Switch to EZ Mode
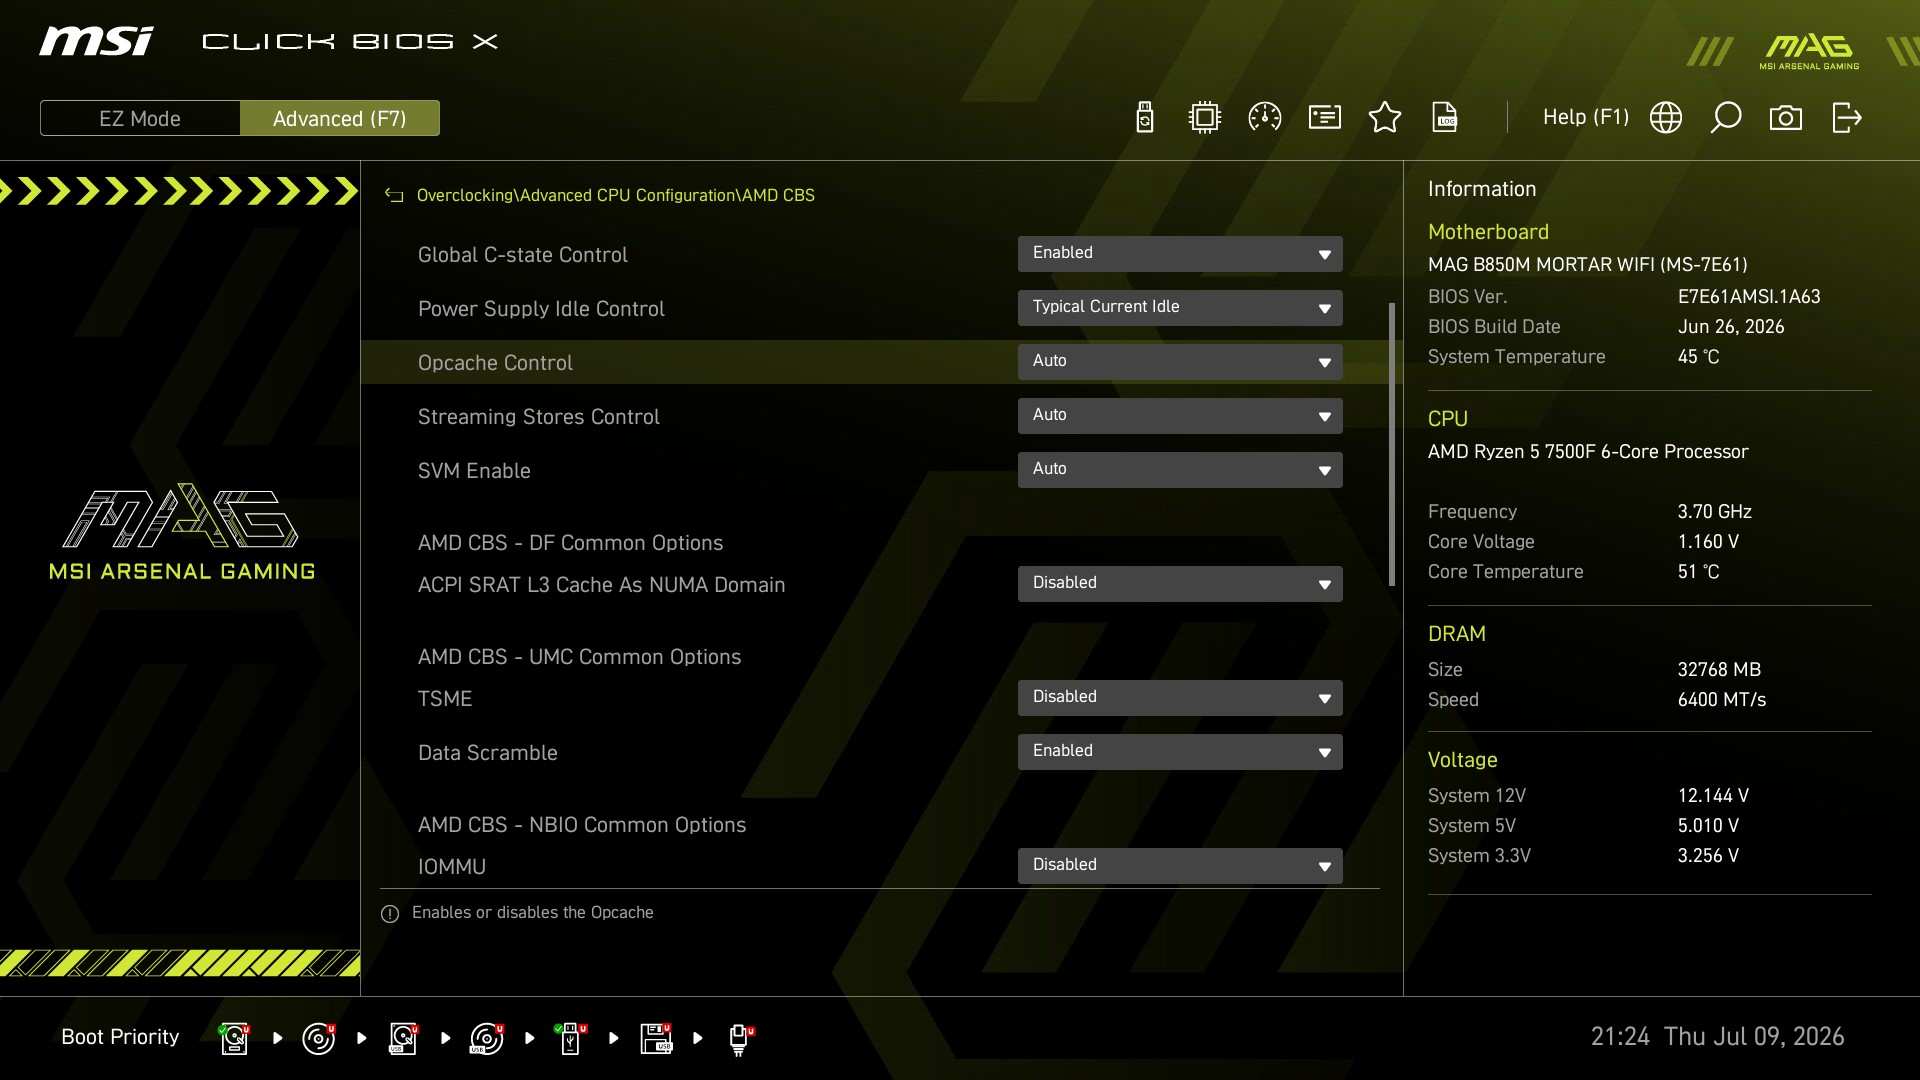Viewport: 1920px width, 1080px height. (140, 119)
